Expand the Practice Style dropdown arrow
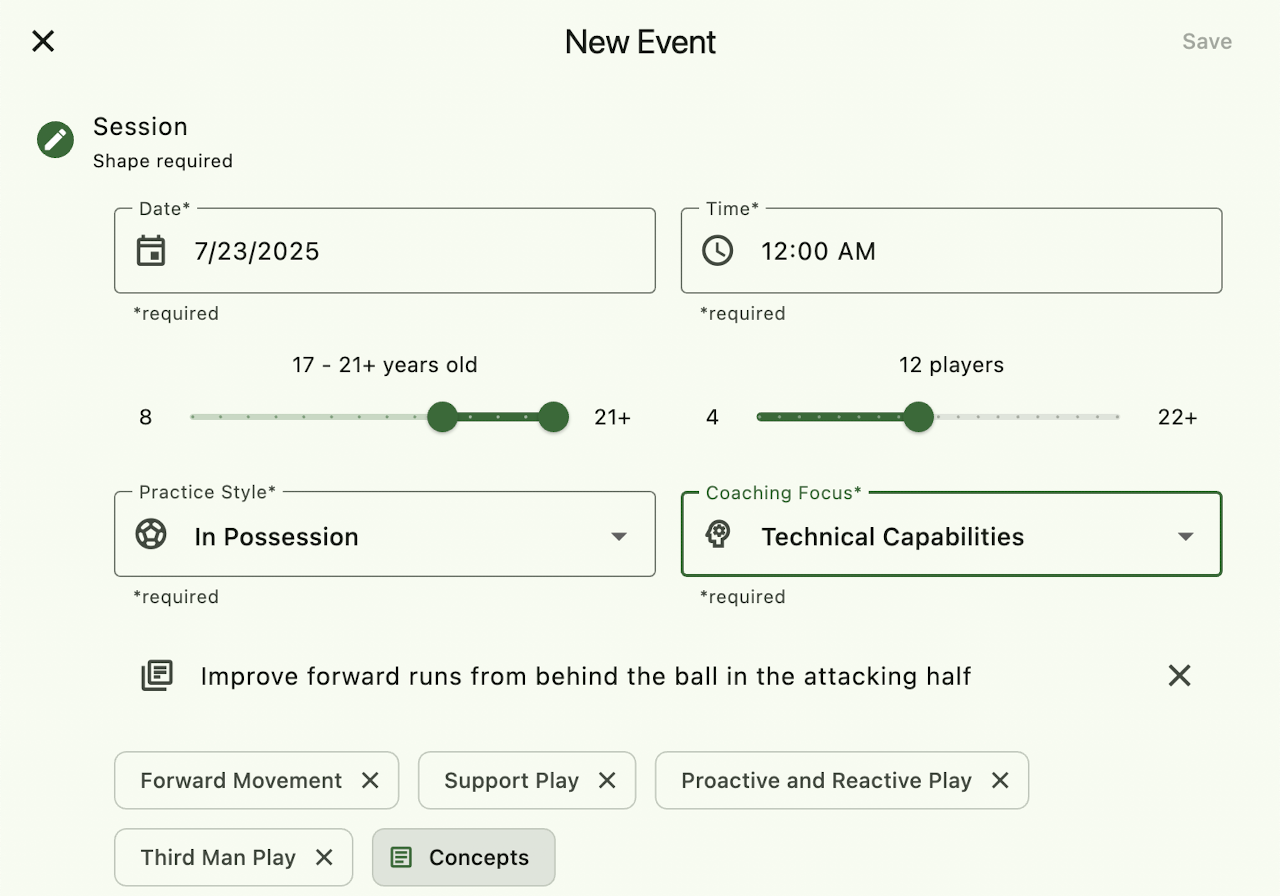Screen dimensions: 1280x896 [619, 536]
